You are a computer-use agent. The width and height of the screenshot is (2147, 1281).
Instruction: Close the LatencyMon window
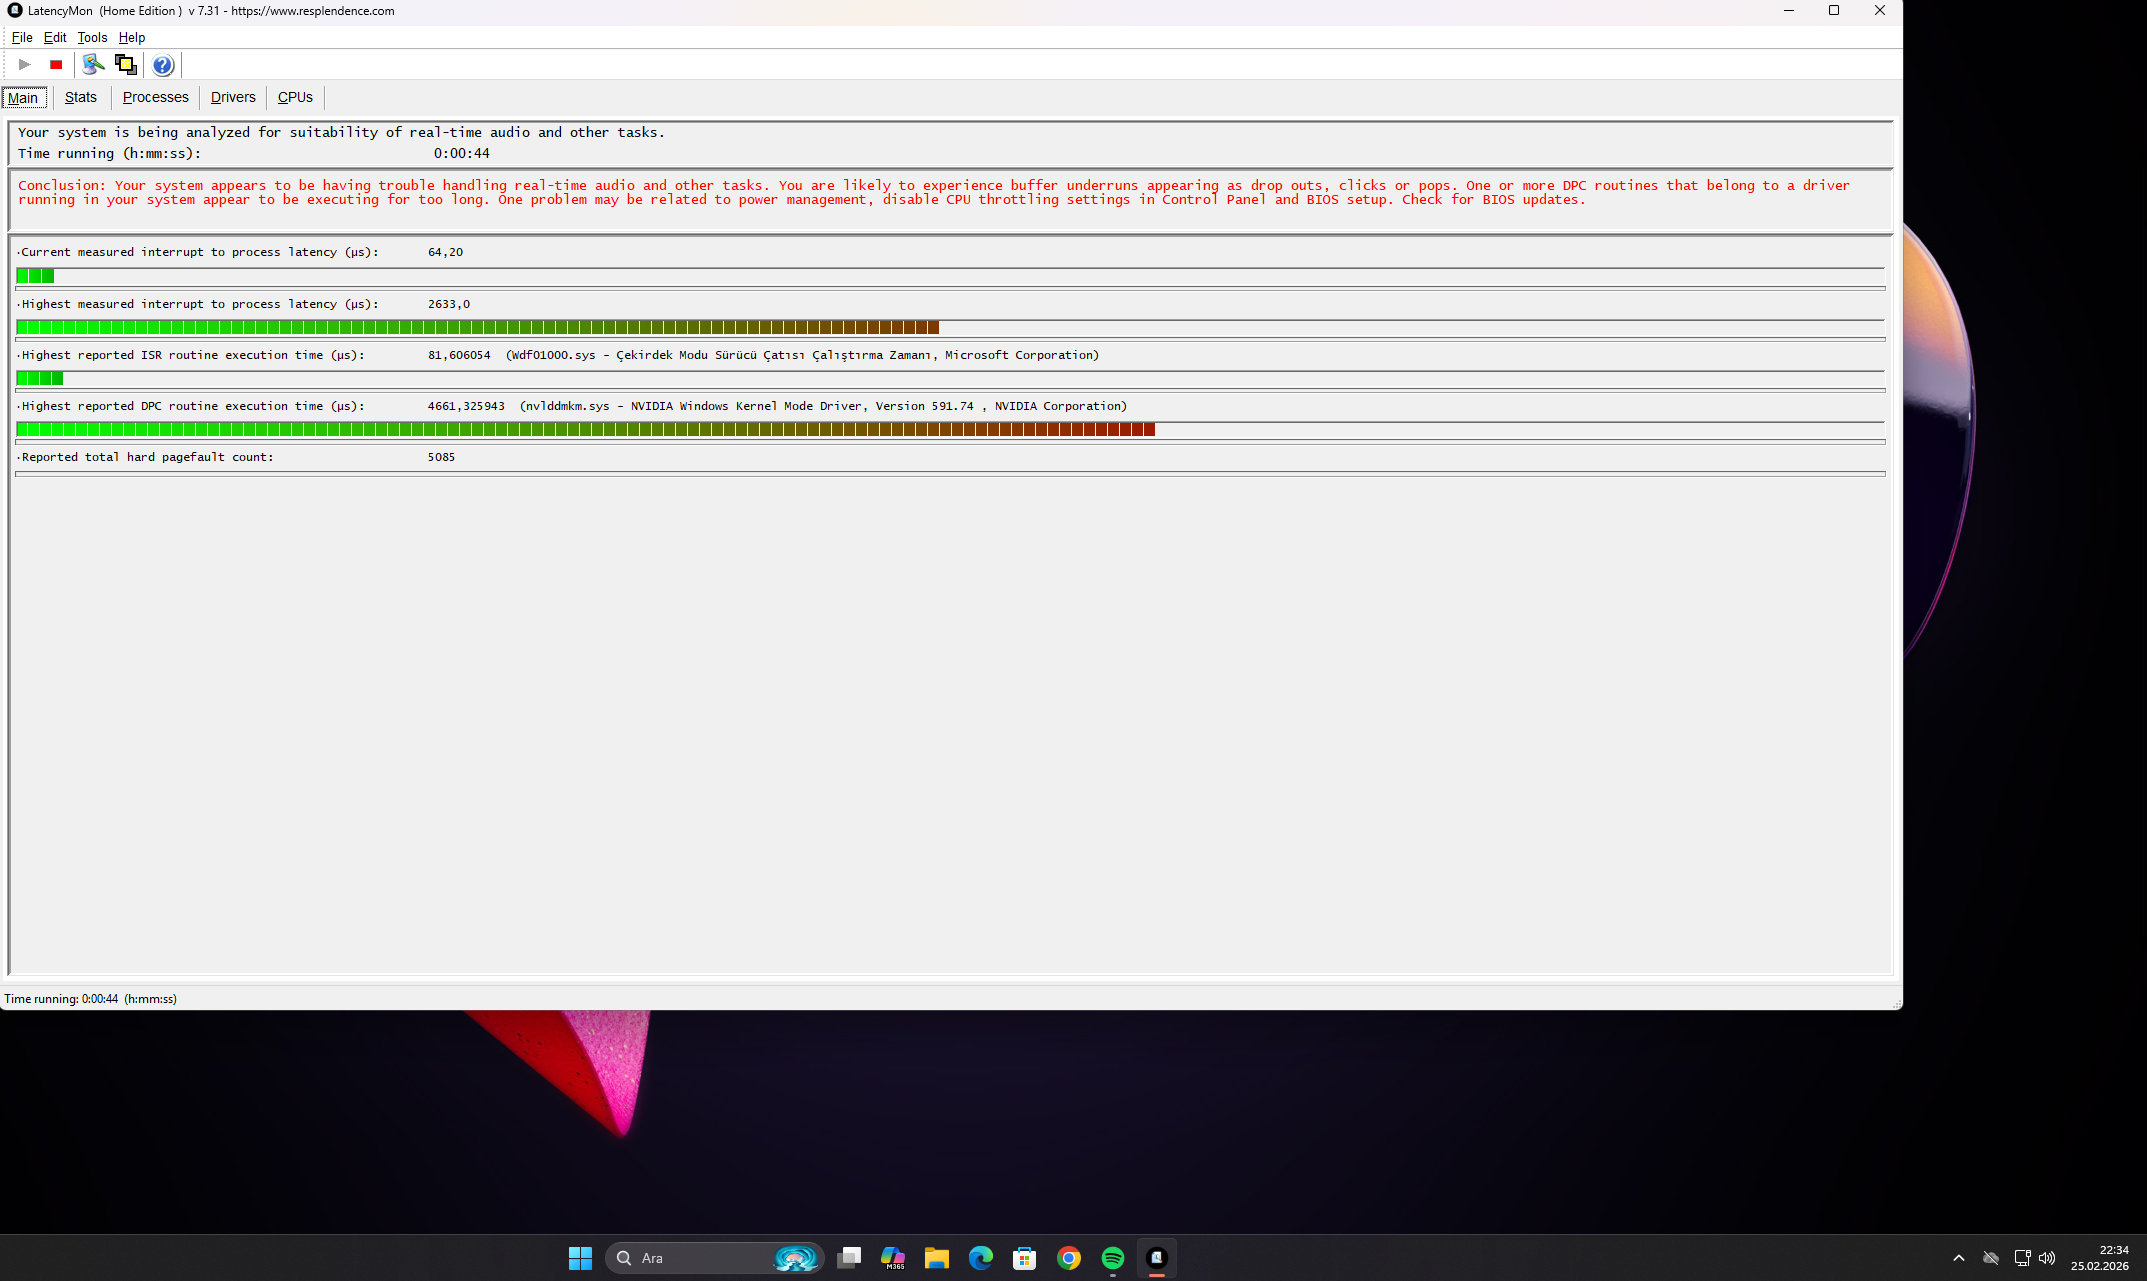pos(1880,11)
